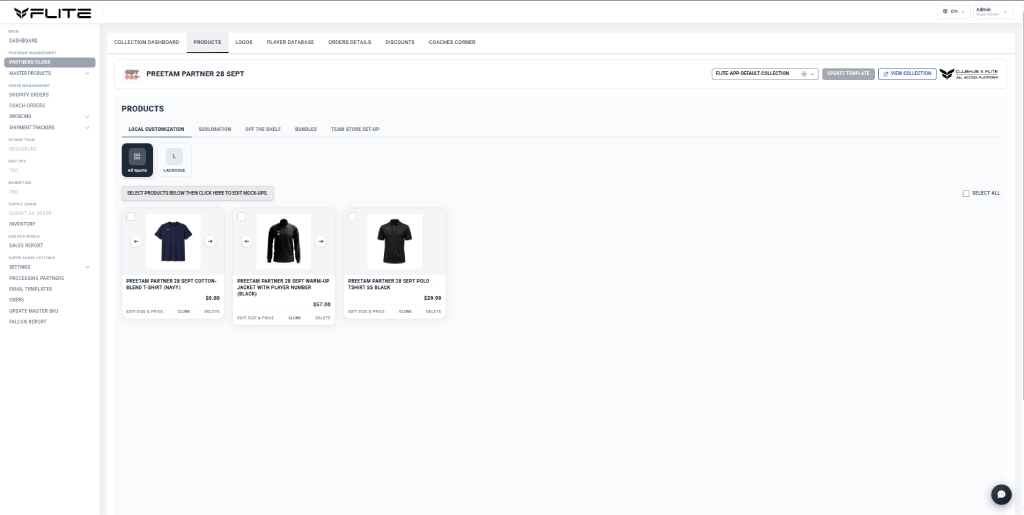Open Sales Report in sidebar
Image resolution: width=1024 pixels, height=515 pixels.
(26, 245)
